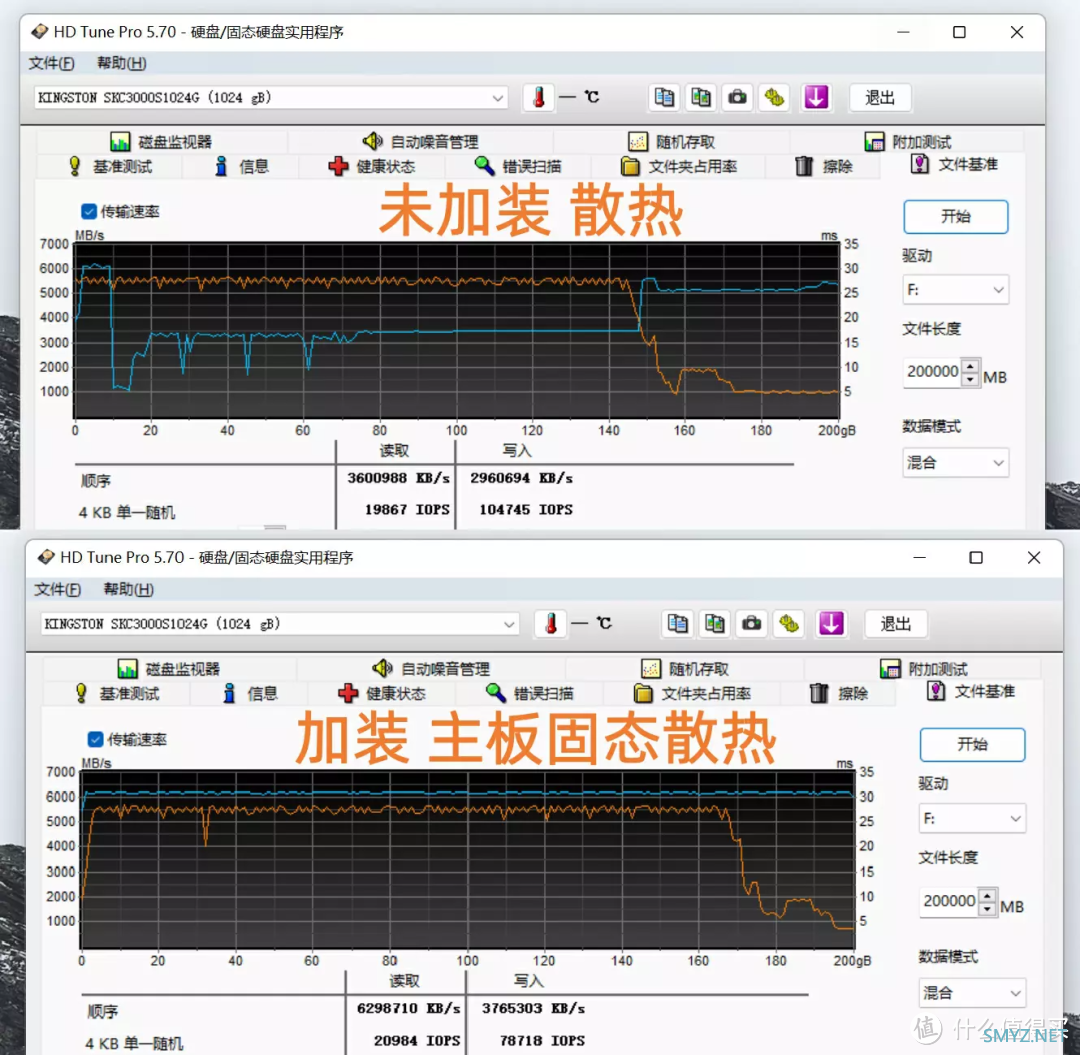Toggle 传输速率 checkbox in top window

(89, 211)
